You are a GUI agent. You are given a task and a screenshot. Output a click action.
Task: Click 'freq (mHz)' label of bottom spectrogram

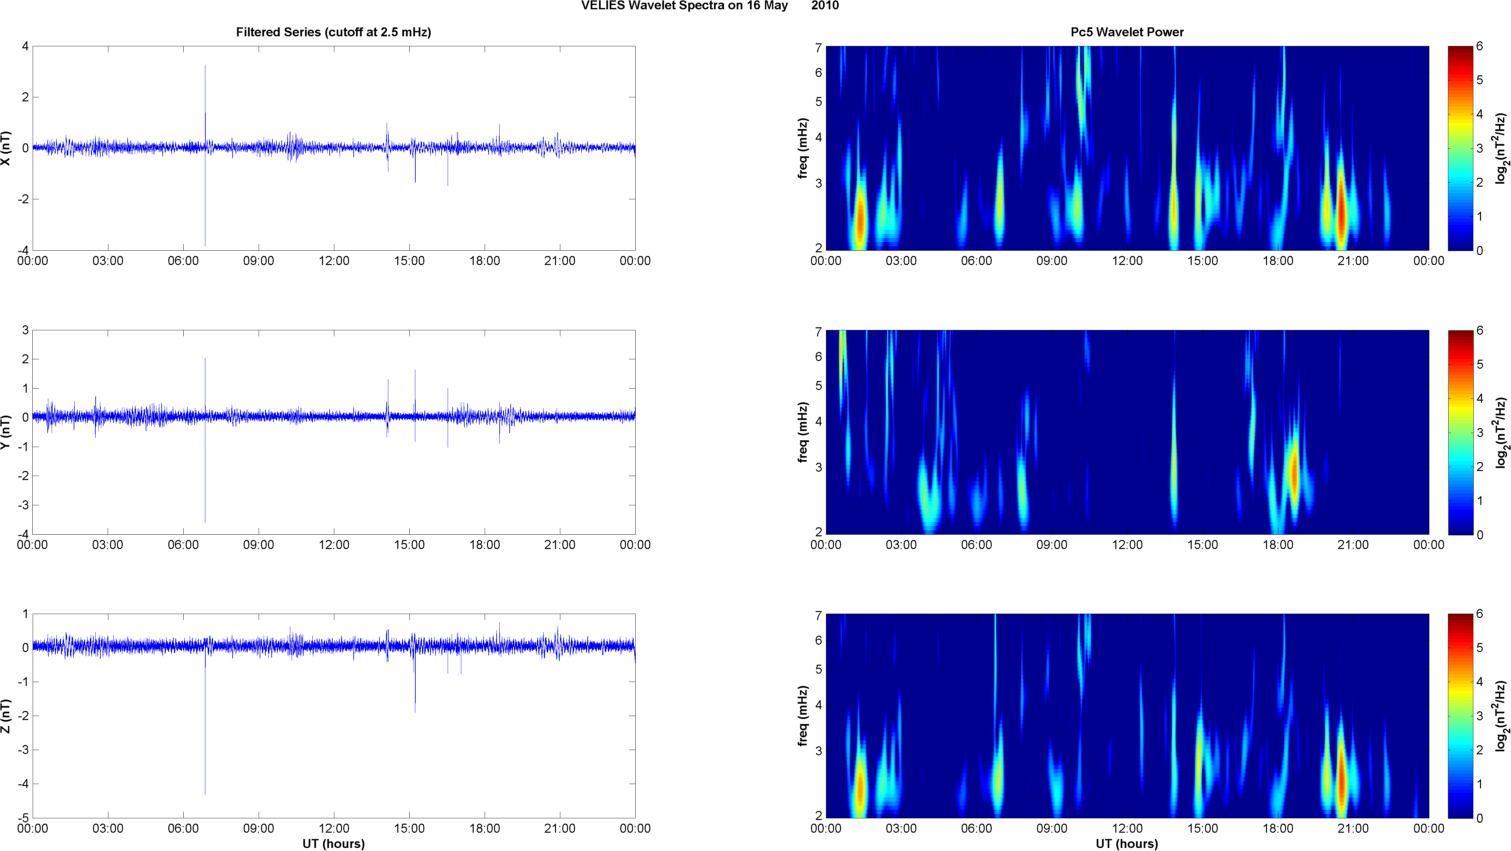click(803, 716)
